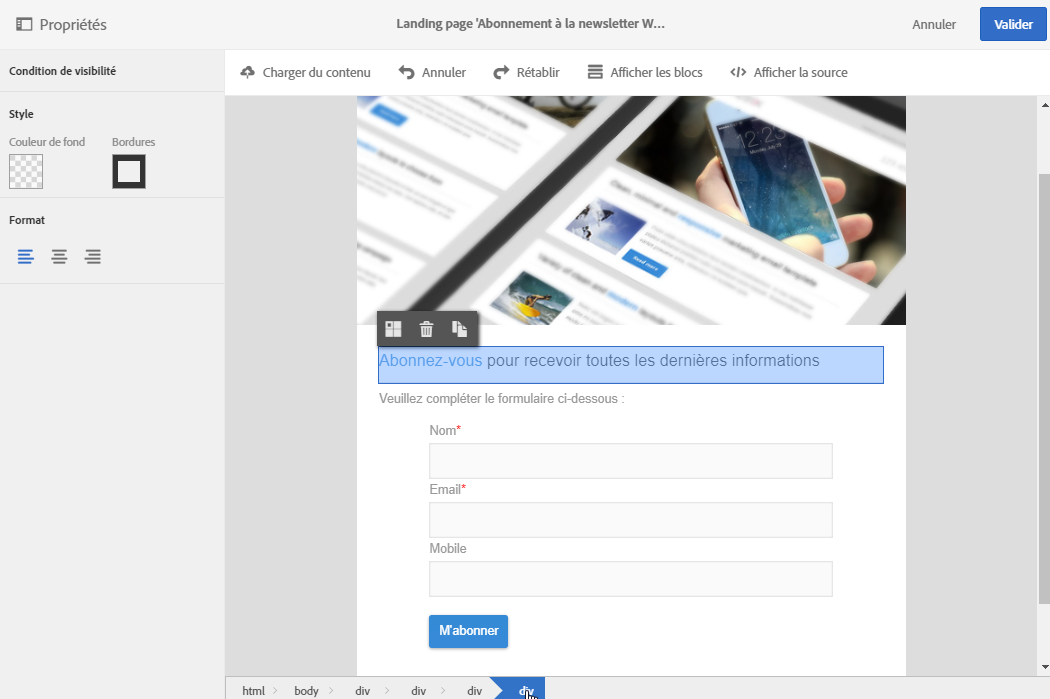Delete the selected block with trash icon
Screen dimensions: 1050x699
click(426, 329)
